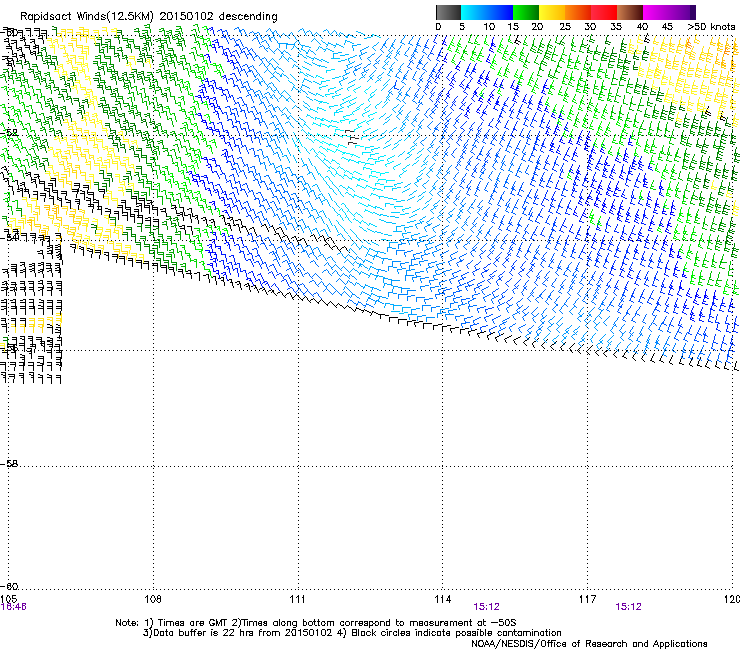This screenshot has width=740, height=650.
Task: Select the red 30-35 knots legend segment
Action: click(x=604, y=12)
